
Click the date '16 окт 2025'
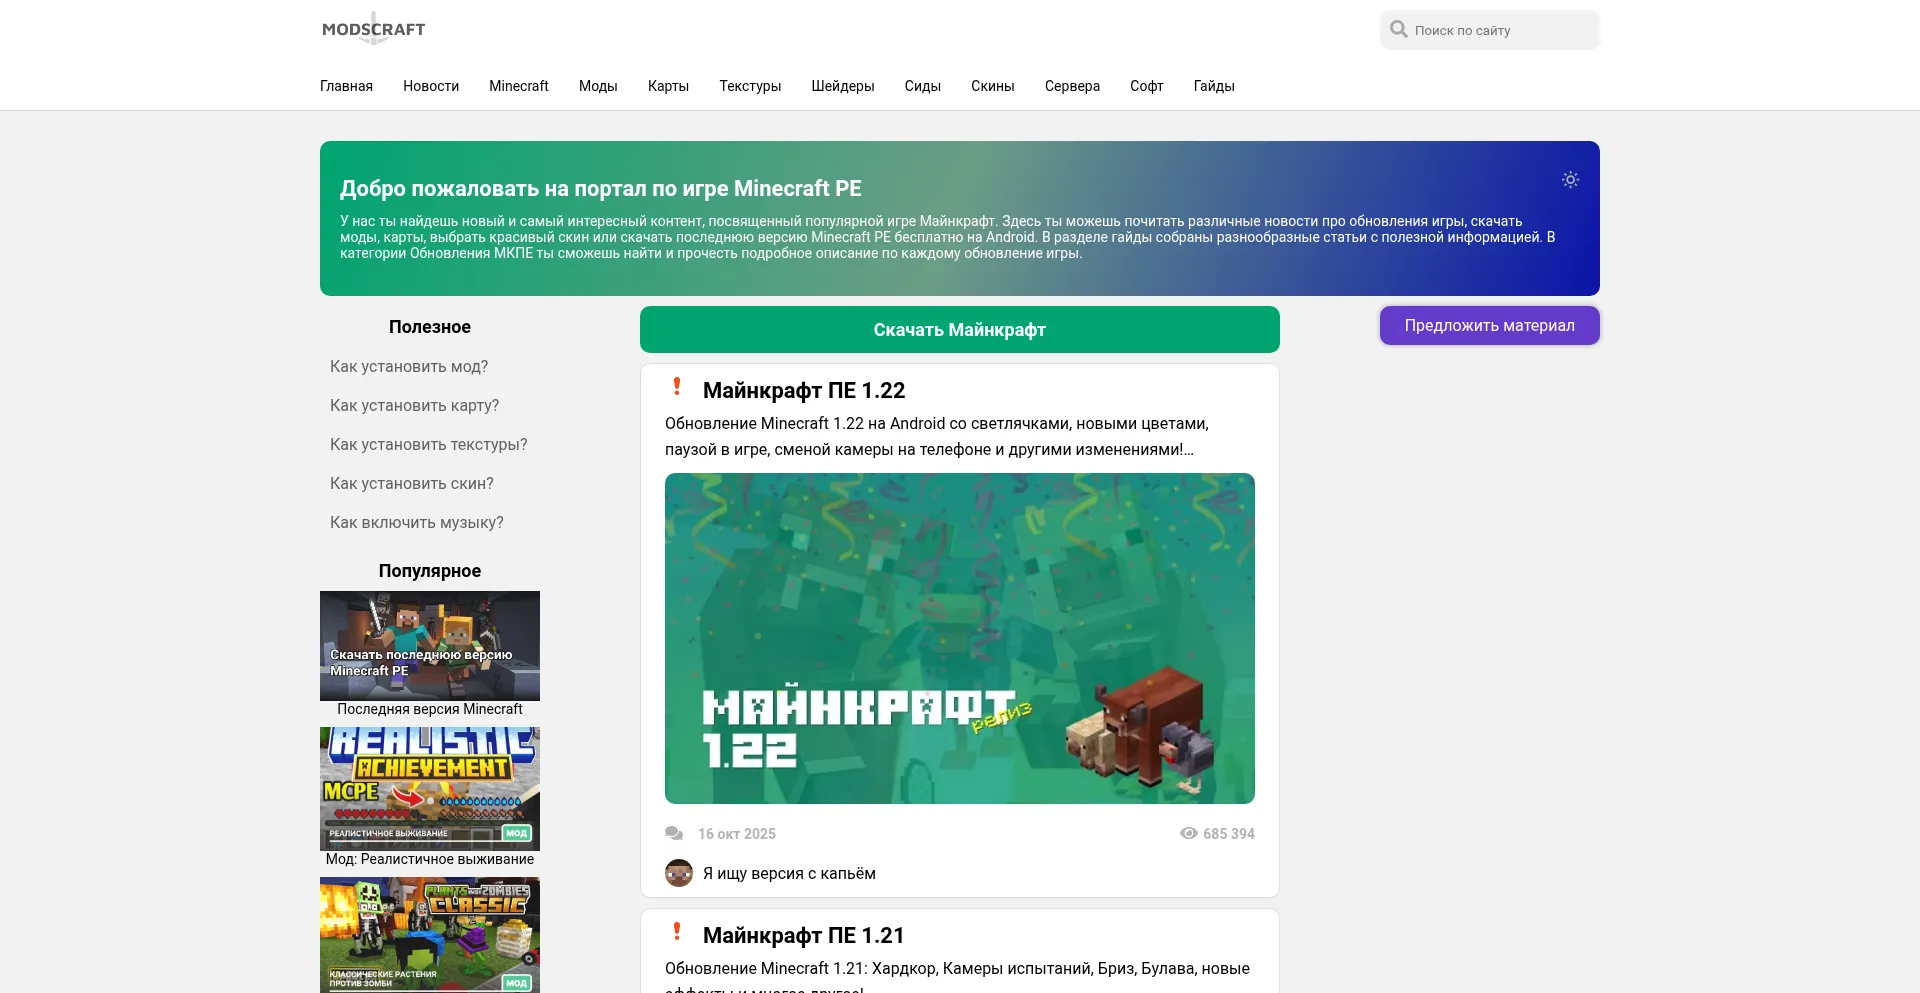tap(737, 834)
